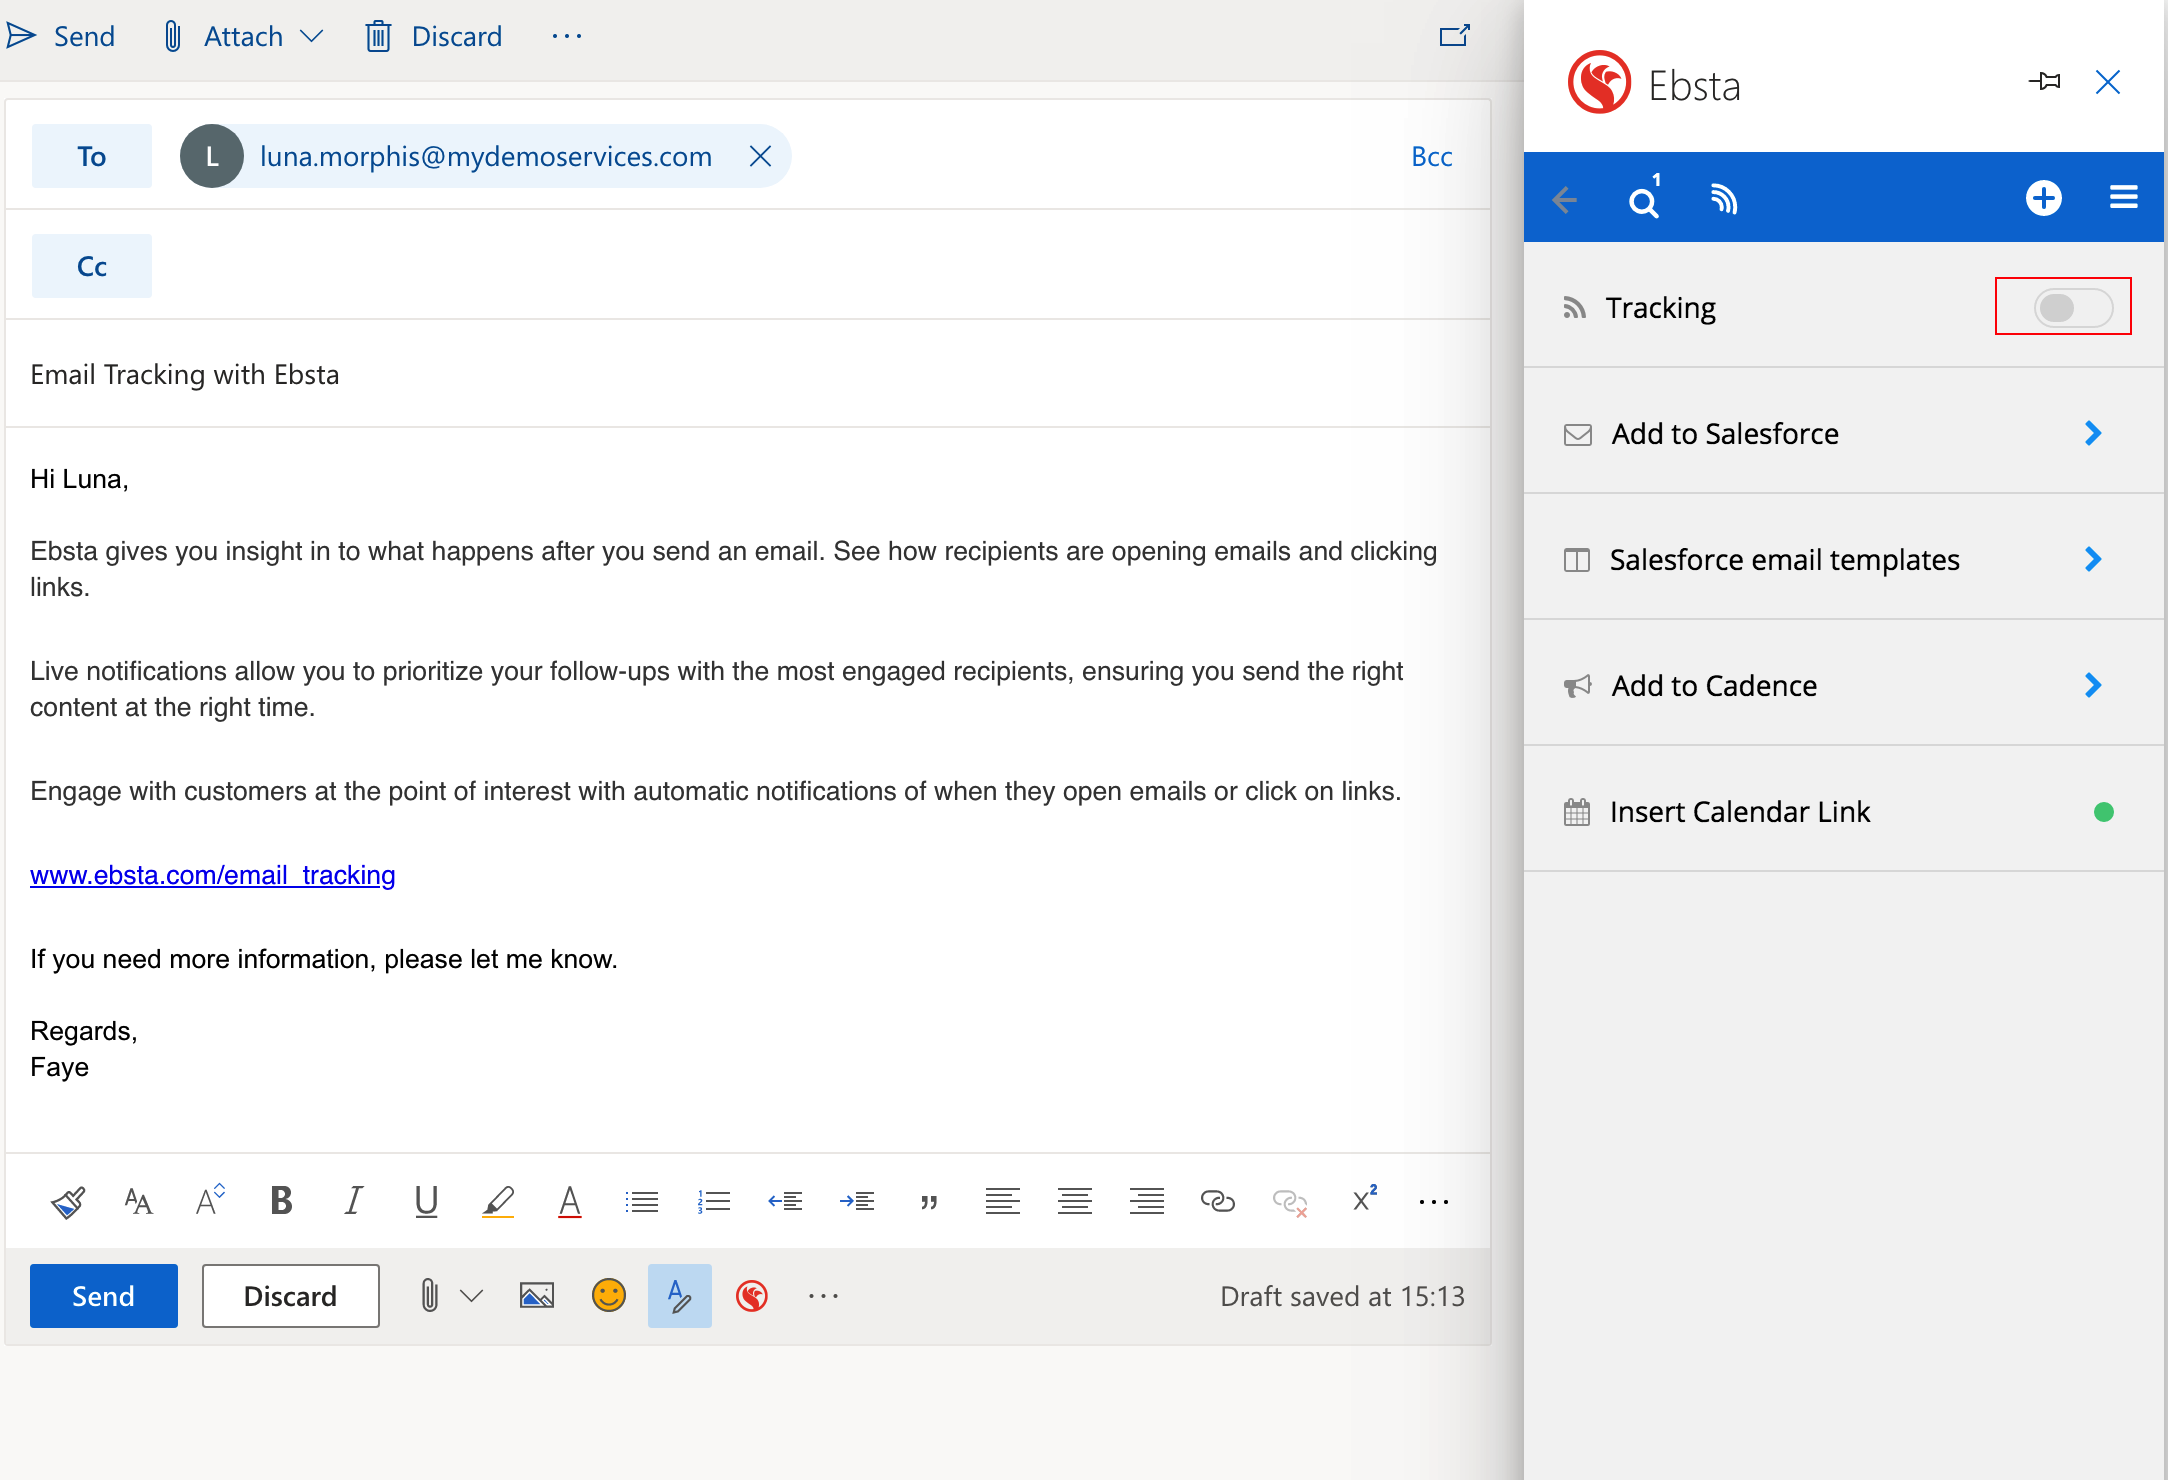The image size is (2168, 1480).
Task: Open the tracking feed icon in blue bar
Action: coord(1723,200)
